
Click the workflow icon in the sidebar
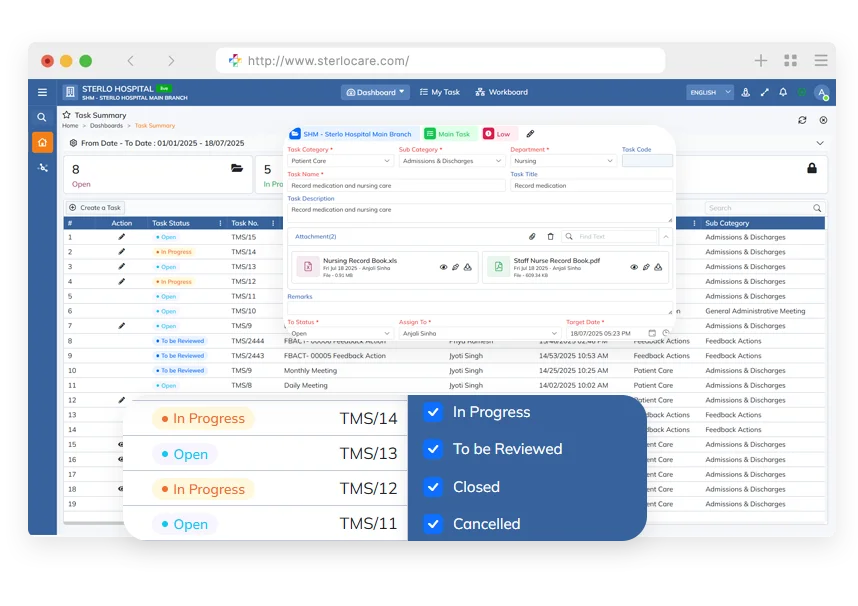[x=42, y=167]
